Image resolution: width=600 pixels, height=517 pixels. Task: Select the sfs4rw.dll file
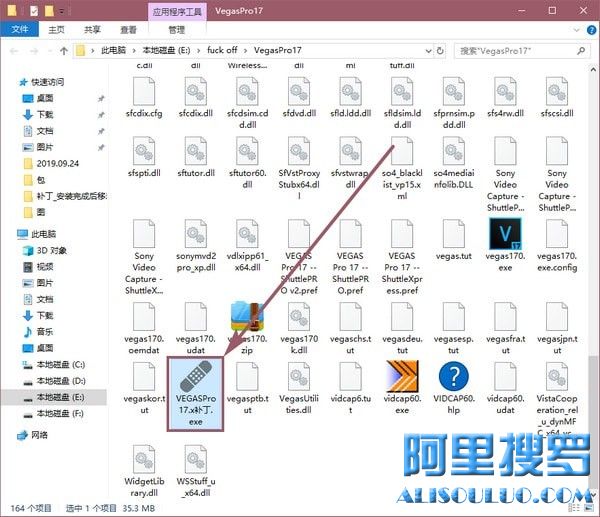505,98
